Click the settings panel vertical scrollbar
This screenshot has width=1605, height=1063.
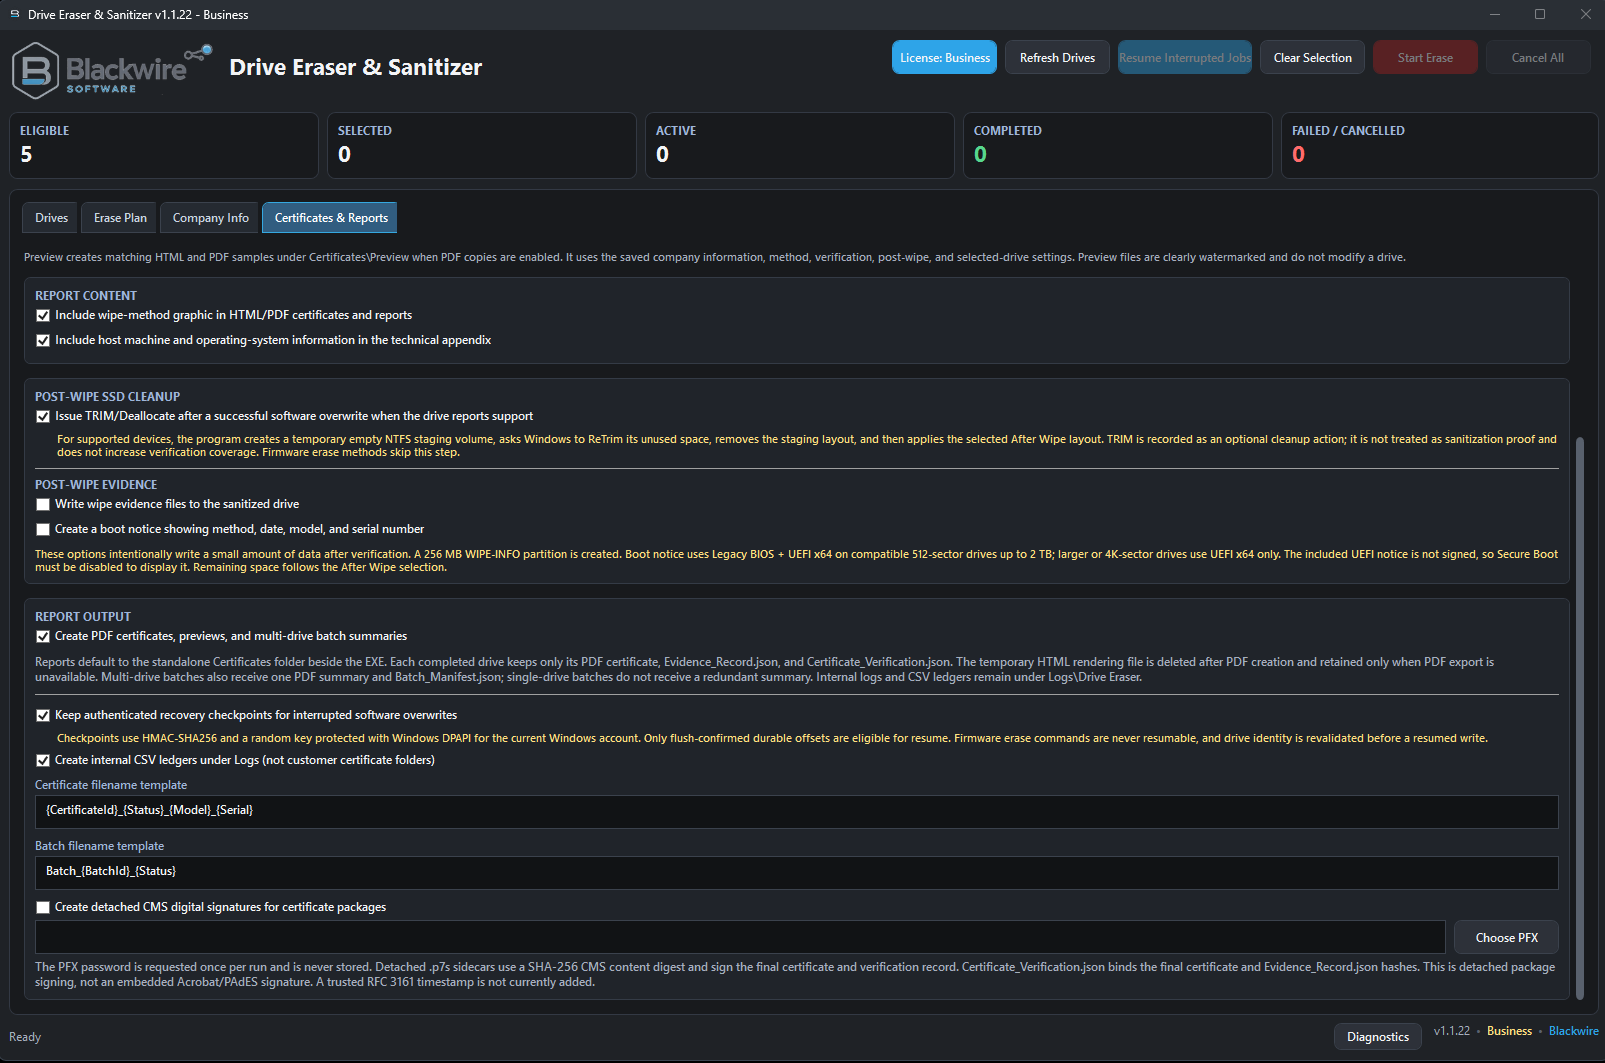point(1580,718)
